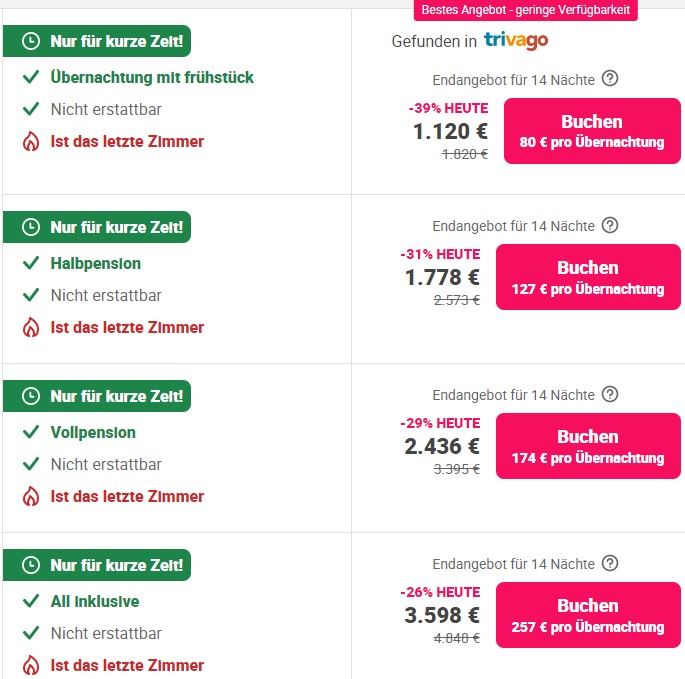Click checkmark next to All inklusive

coord(31,601)
